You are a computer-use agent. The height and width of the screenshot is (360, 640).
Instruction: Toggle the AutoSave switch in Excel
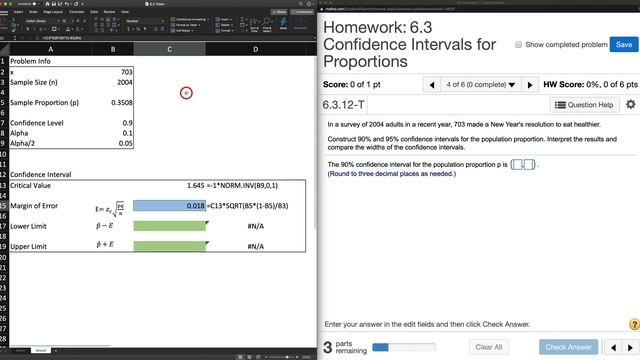[36, 4]
